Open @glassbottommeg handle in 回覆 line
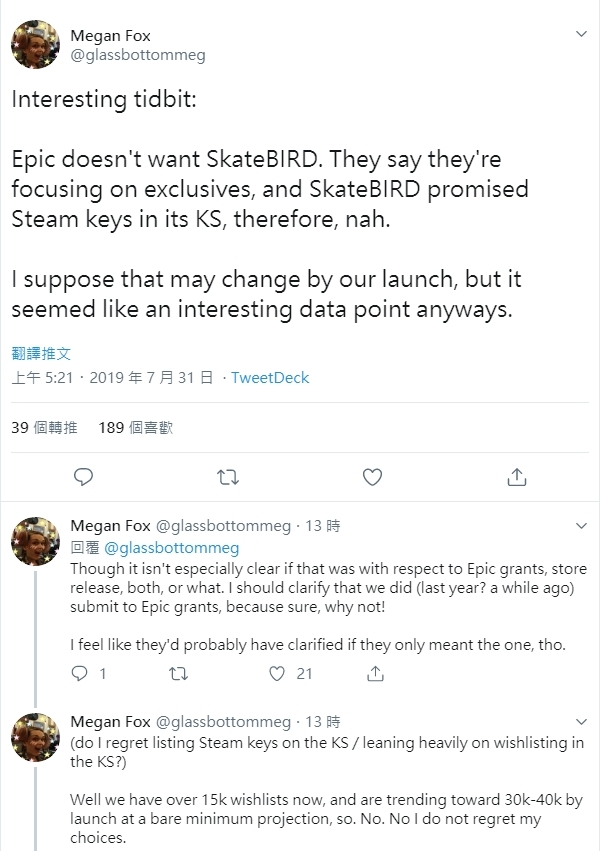 point(172,548)
